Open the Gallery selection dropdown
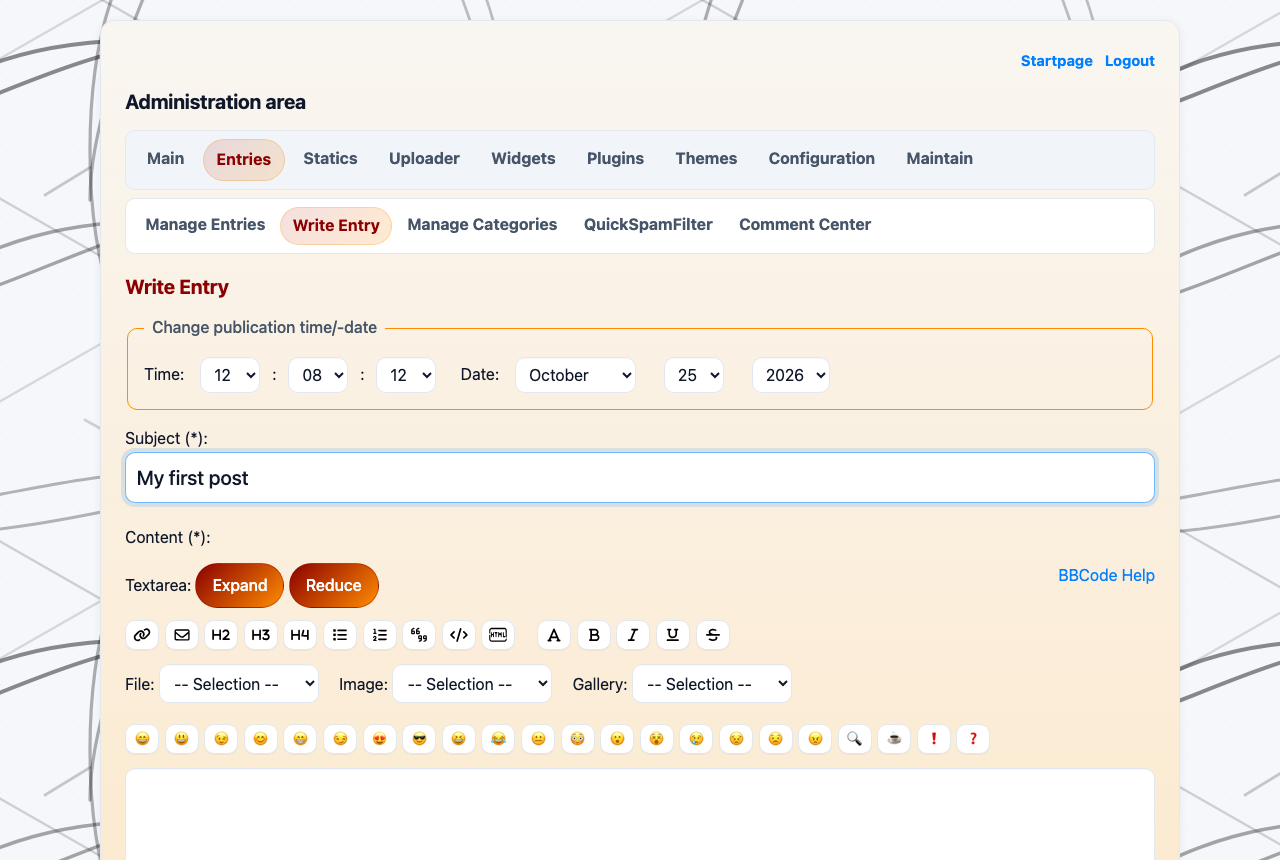This screenshot has height=860, width=1280. tap(712, 684)
